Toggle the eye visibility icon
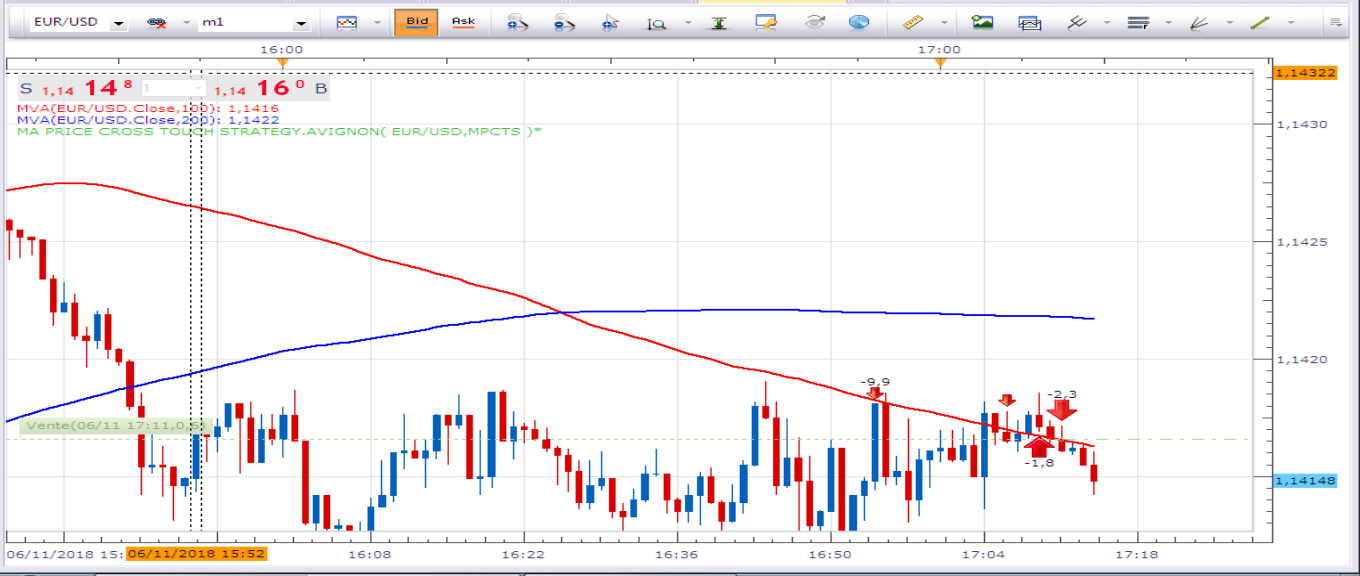Viewport: 1360px width, 576px height. pos(814,22)
